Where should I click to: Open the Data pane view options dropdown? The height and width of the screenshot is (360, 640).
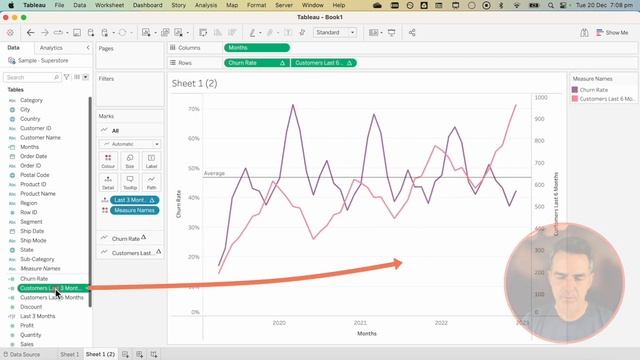(x=85, y=77)
